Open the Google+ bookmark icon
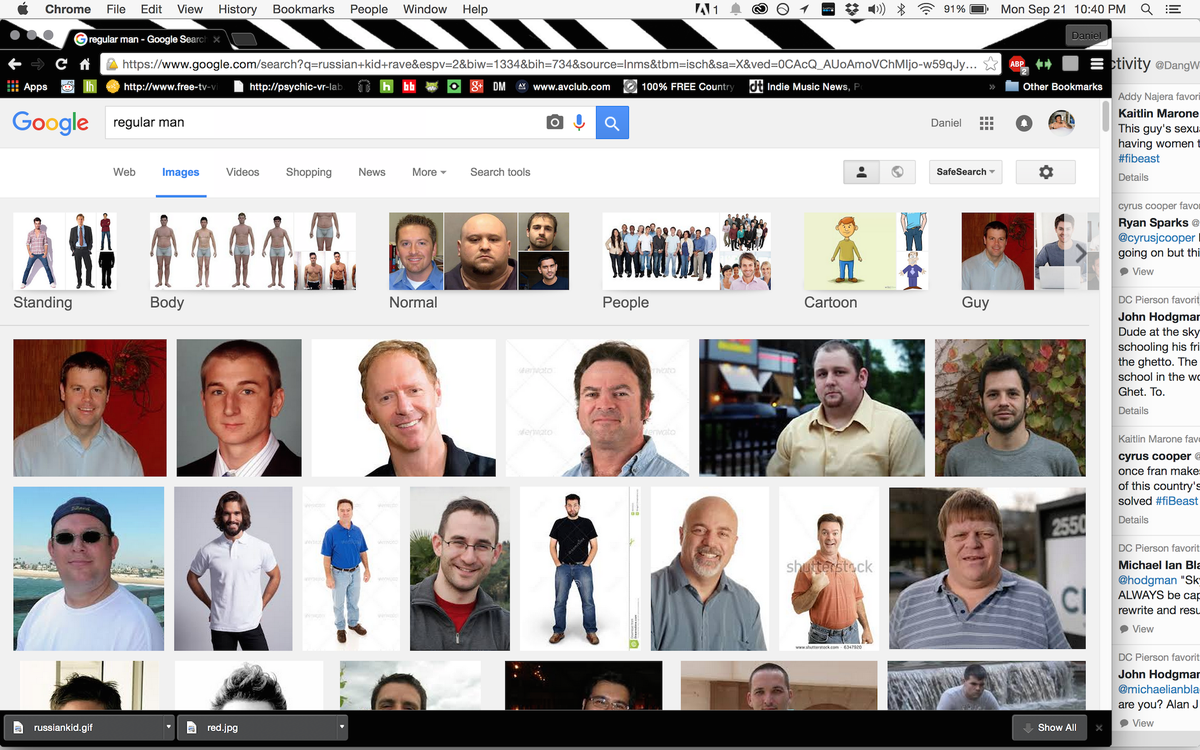This screenshot has height=750, width=1200. (477, 87)
